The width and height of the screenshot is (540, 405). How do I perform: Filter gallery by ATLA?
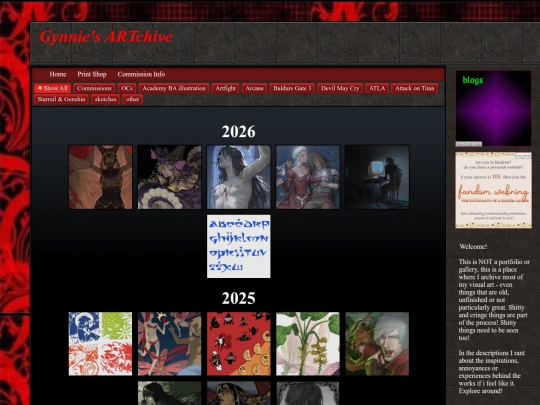377,88
